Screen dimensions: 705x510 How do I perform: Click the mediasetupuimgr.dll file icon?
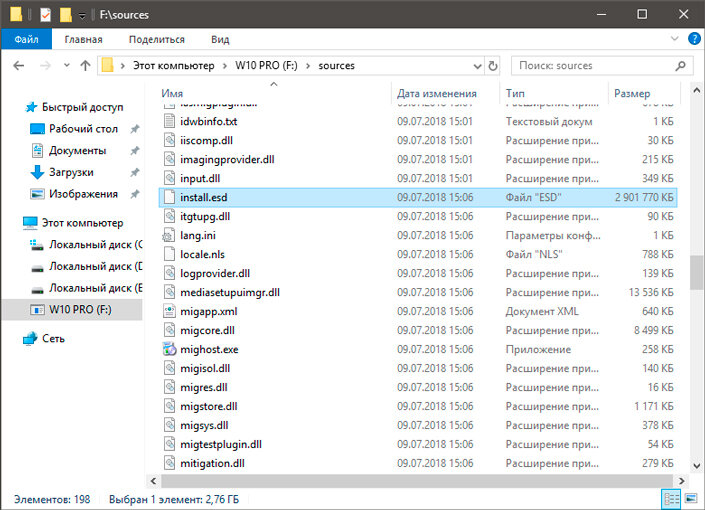(x=169, y=292)
